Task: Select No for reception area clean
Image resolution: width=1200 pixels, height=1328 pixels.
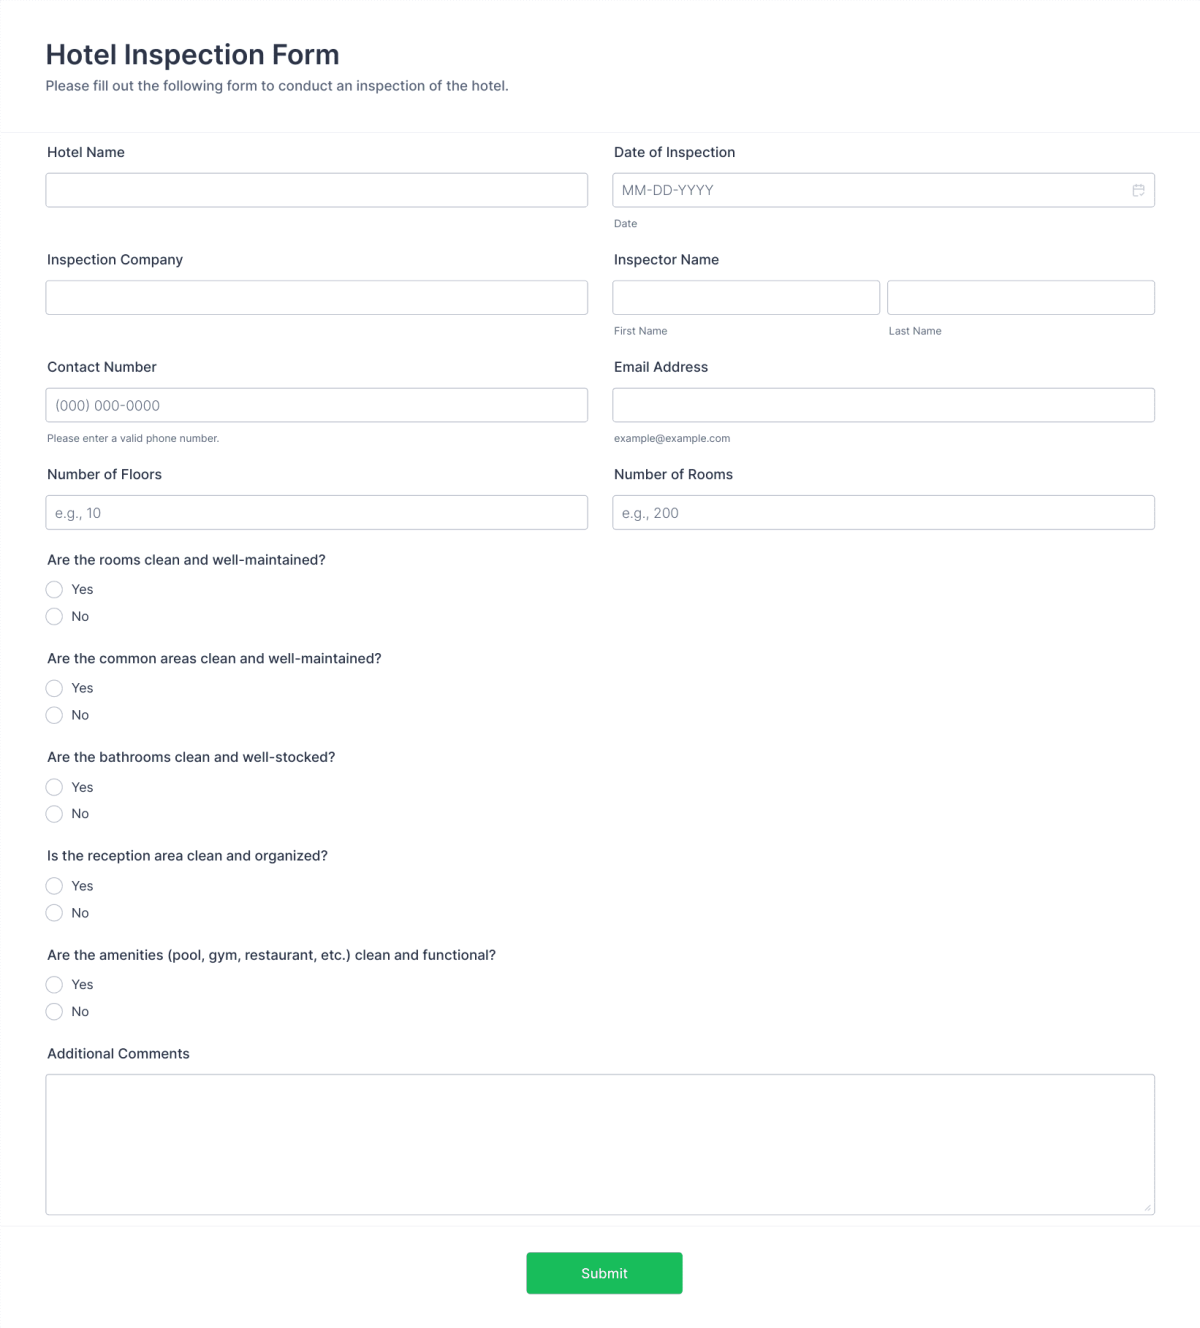Action: tap(54, 913)
